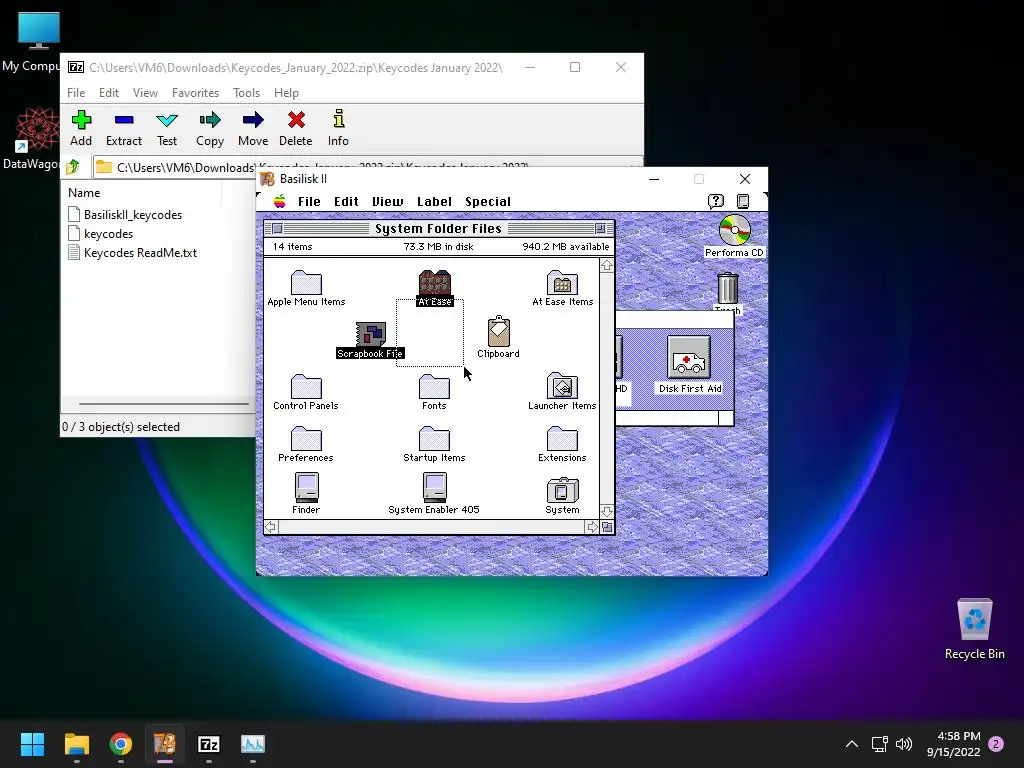Click the down scroll arrow in System Folder Files
Screen dimensions: 1024x768
607,511
